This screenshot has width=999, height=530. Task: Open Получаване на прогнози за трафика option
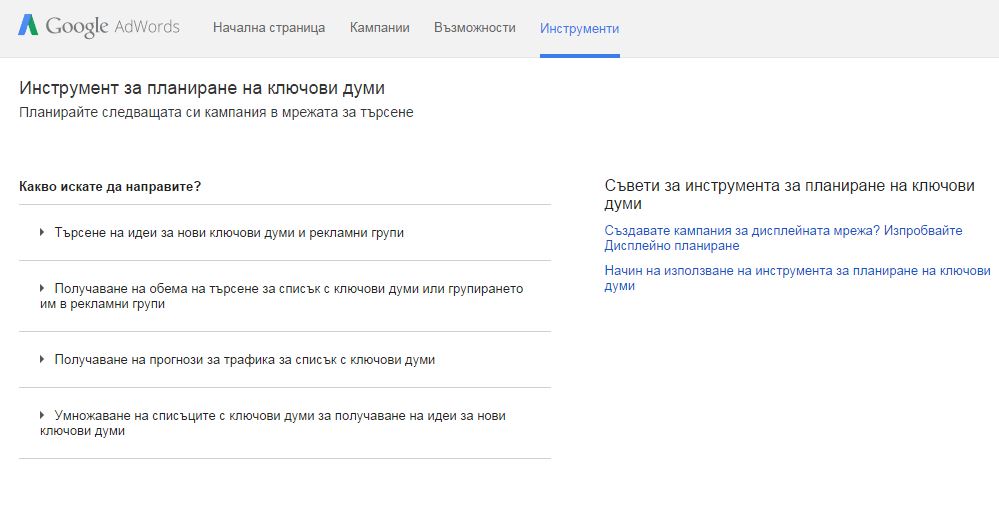245,359
